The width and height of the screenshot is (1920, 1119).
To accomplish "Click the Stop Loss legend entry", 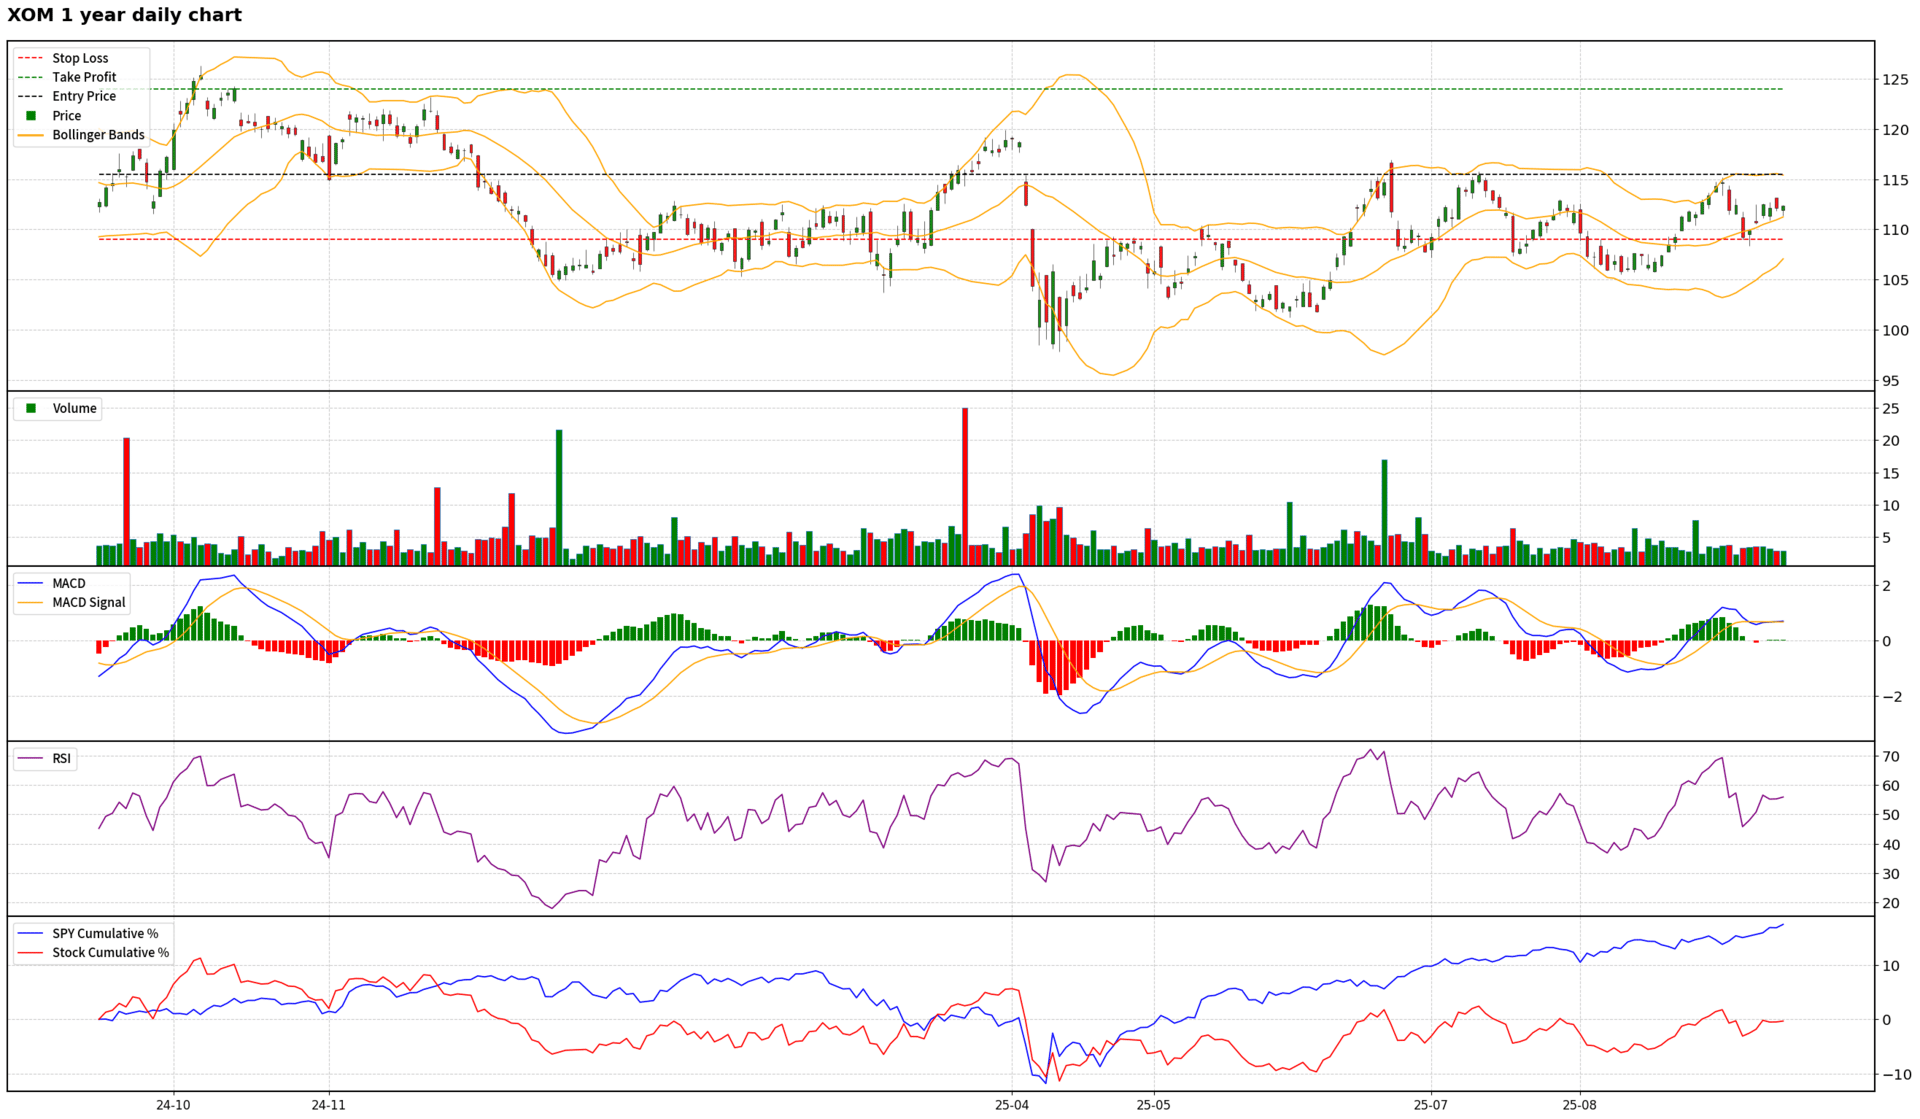I will point(80,58).
